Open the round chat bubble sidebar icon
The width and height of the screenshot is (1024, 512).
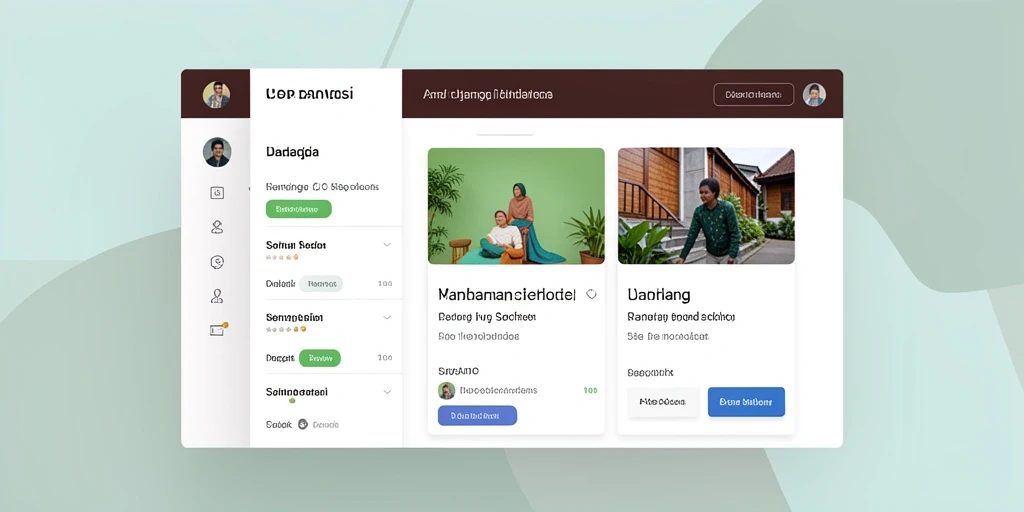217,262
